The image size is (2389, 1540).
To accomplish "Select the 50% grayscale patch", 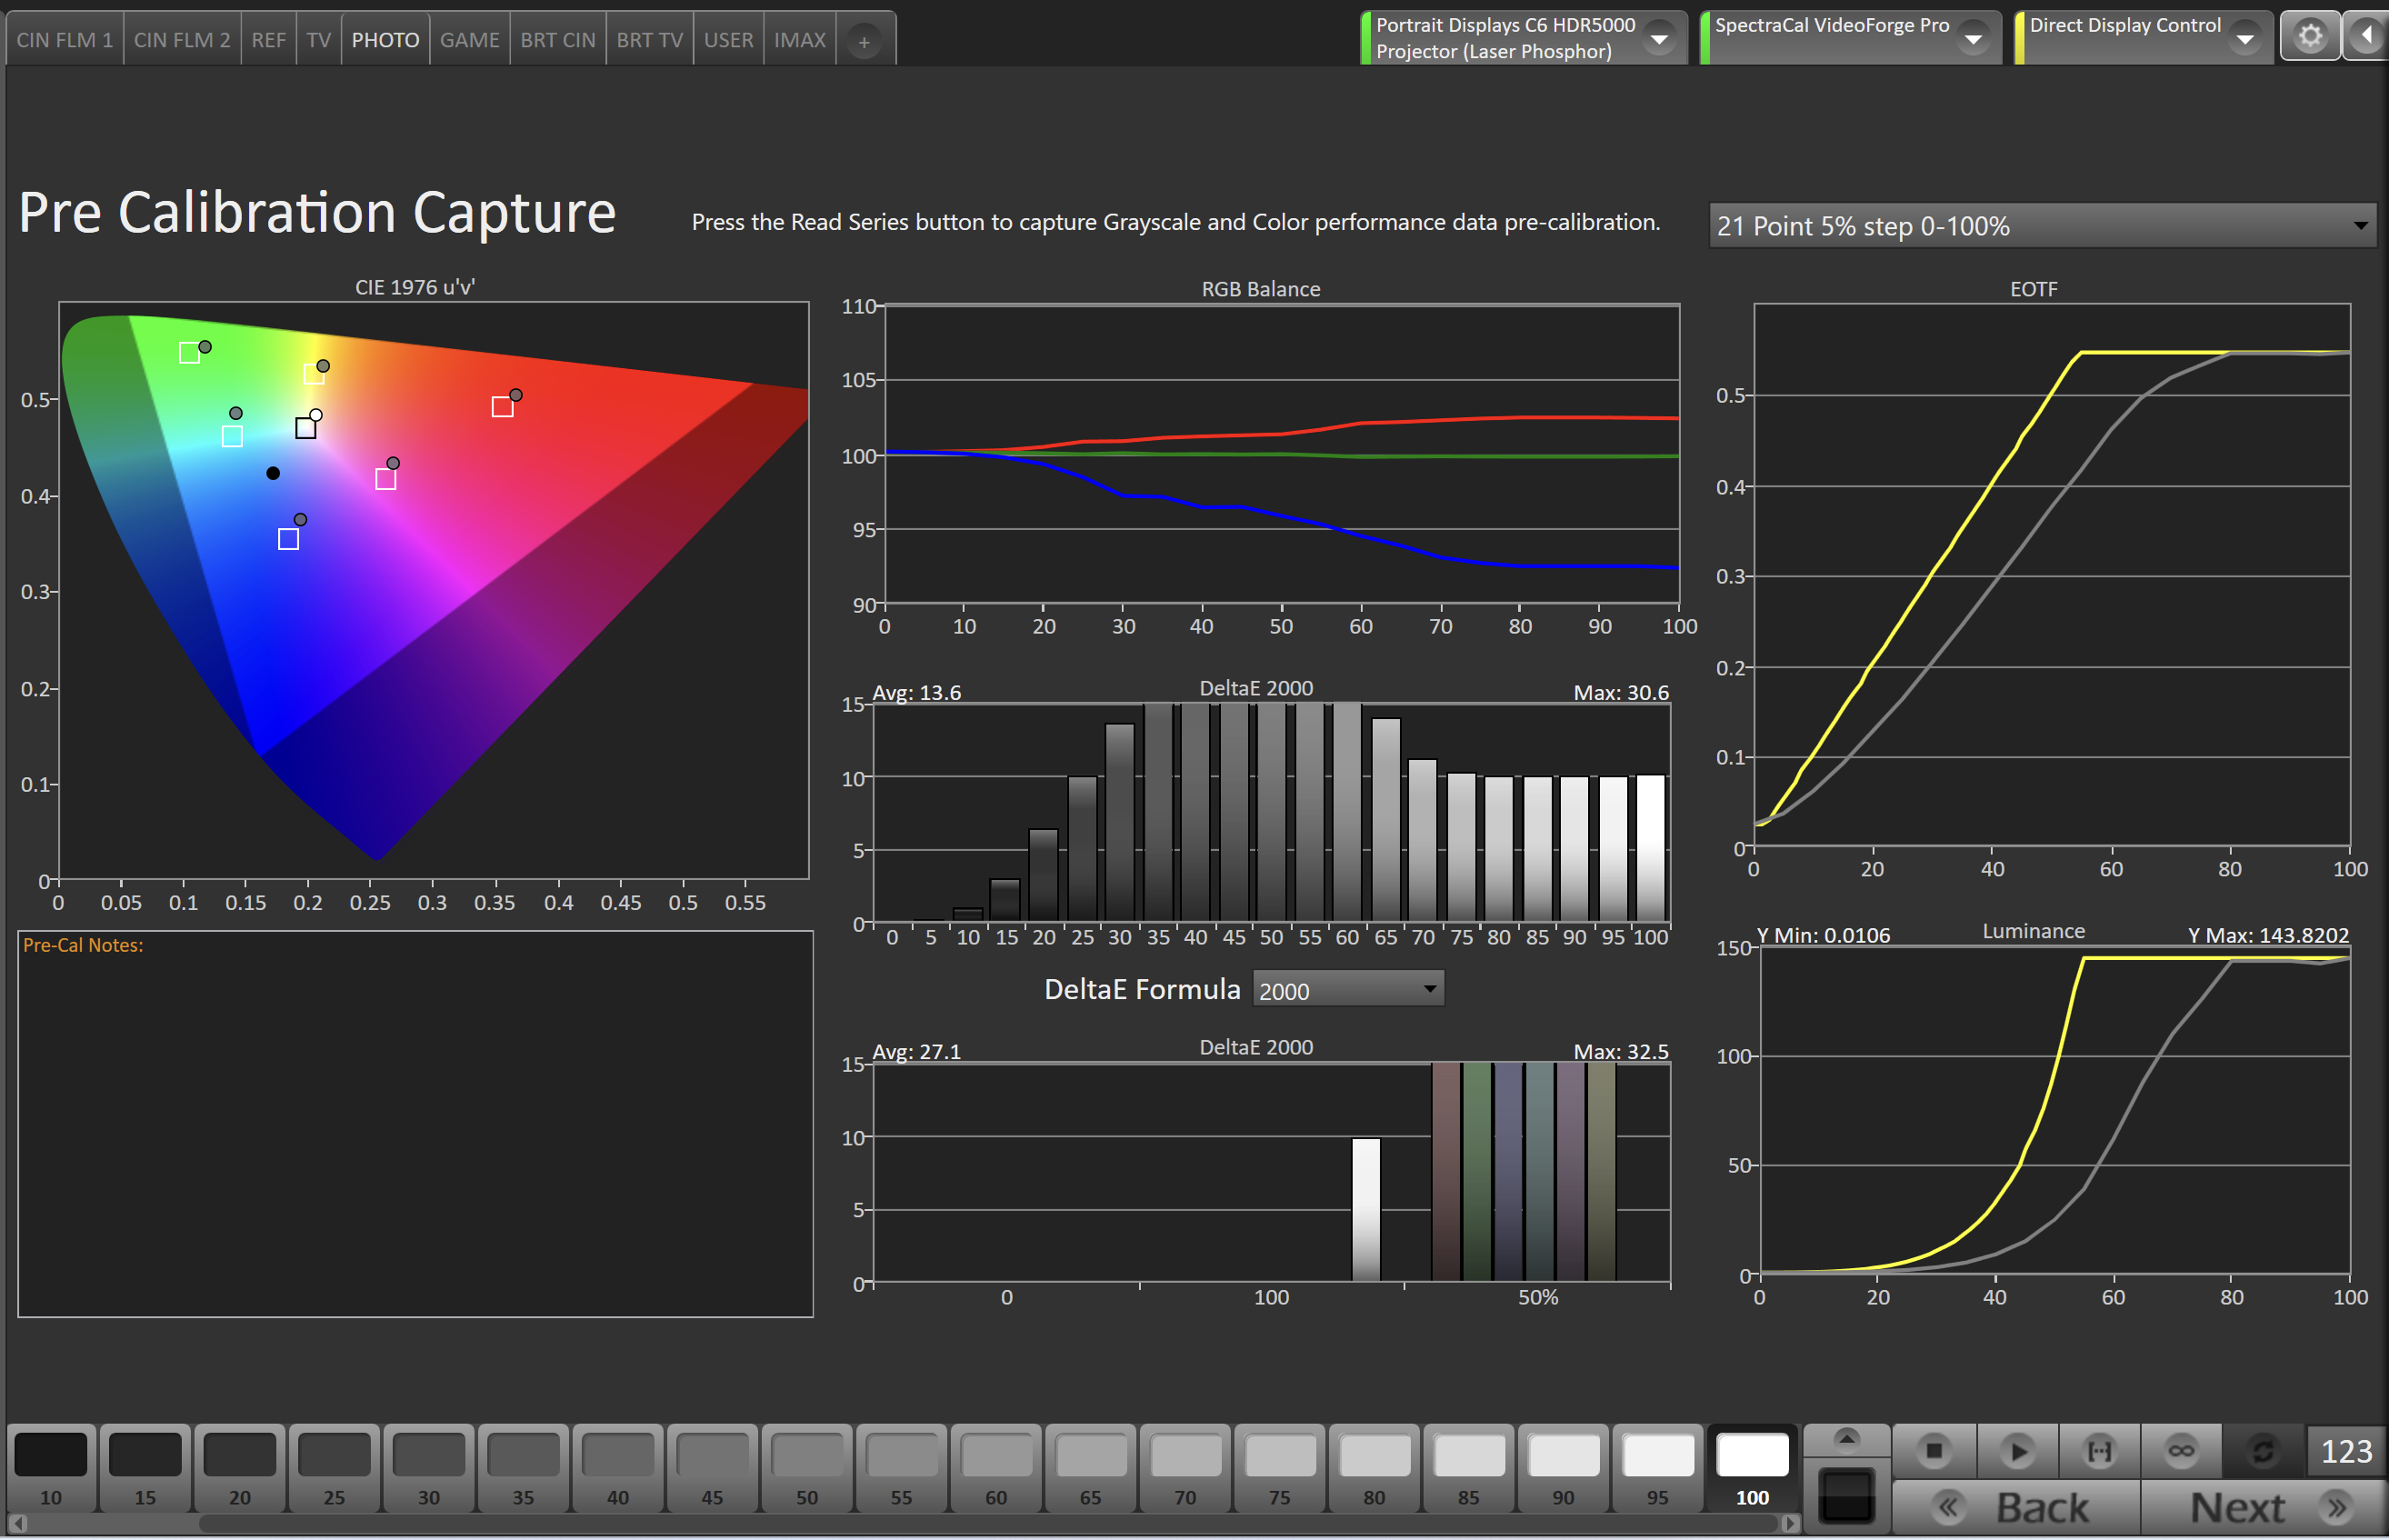I will click(x=807, y=1468).
